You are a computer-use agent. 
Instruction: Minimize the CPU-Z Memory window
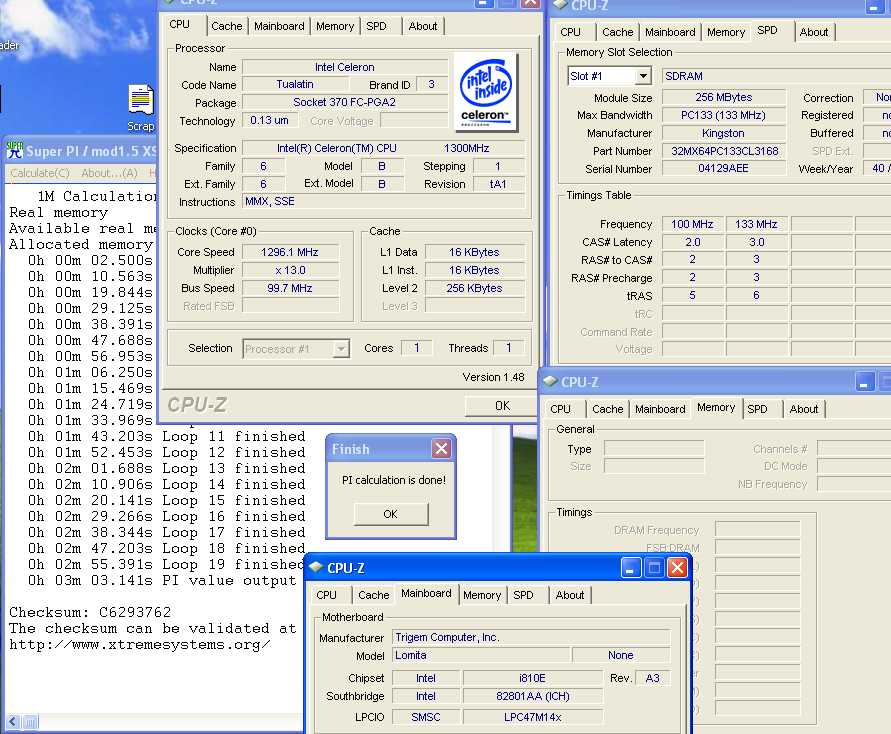865,382
